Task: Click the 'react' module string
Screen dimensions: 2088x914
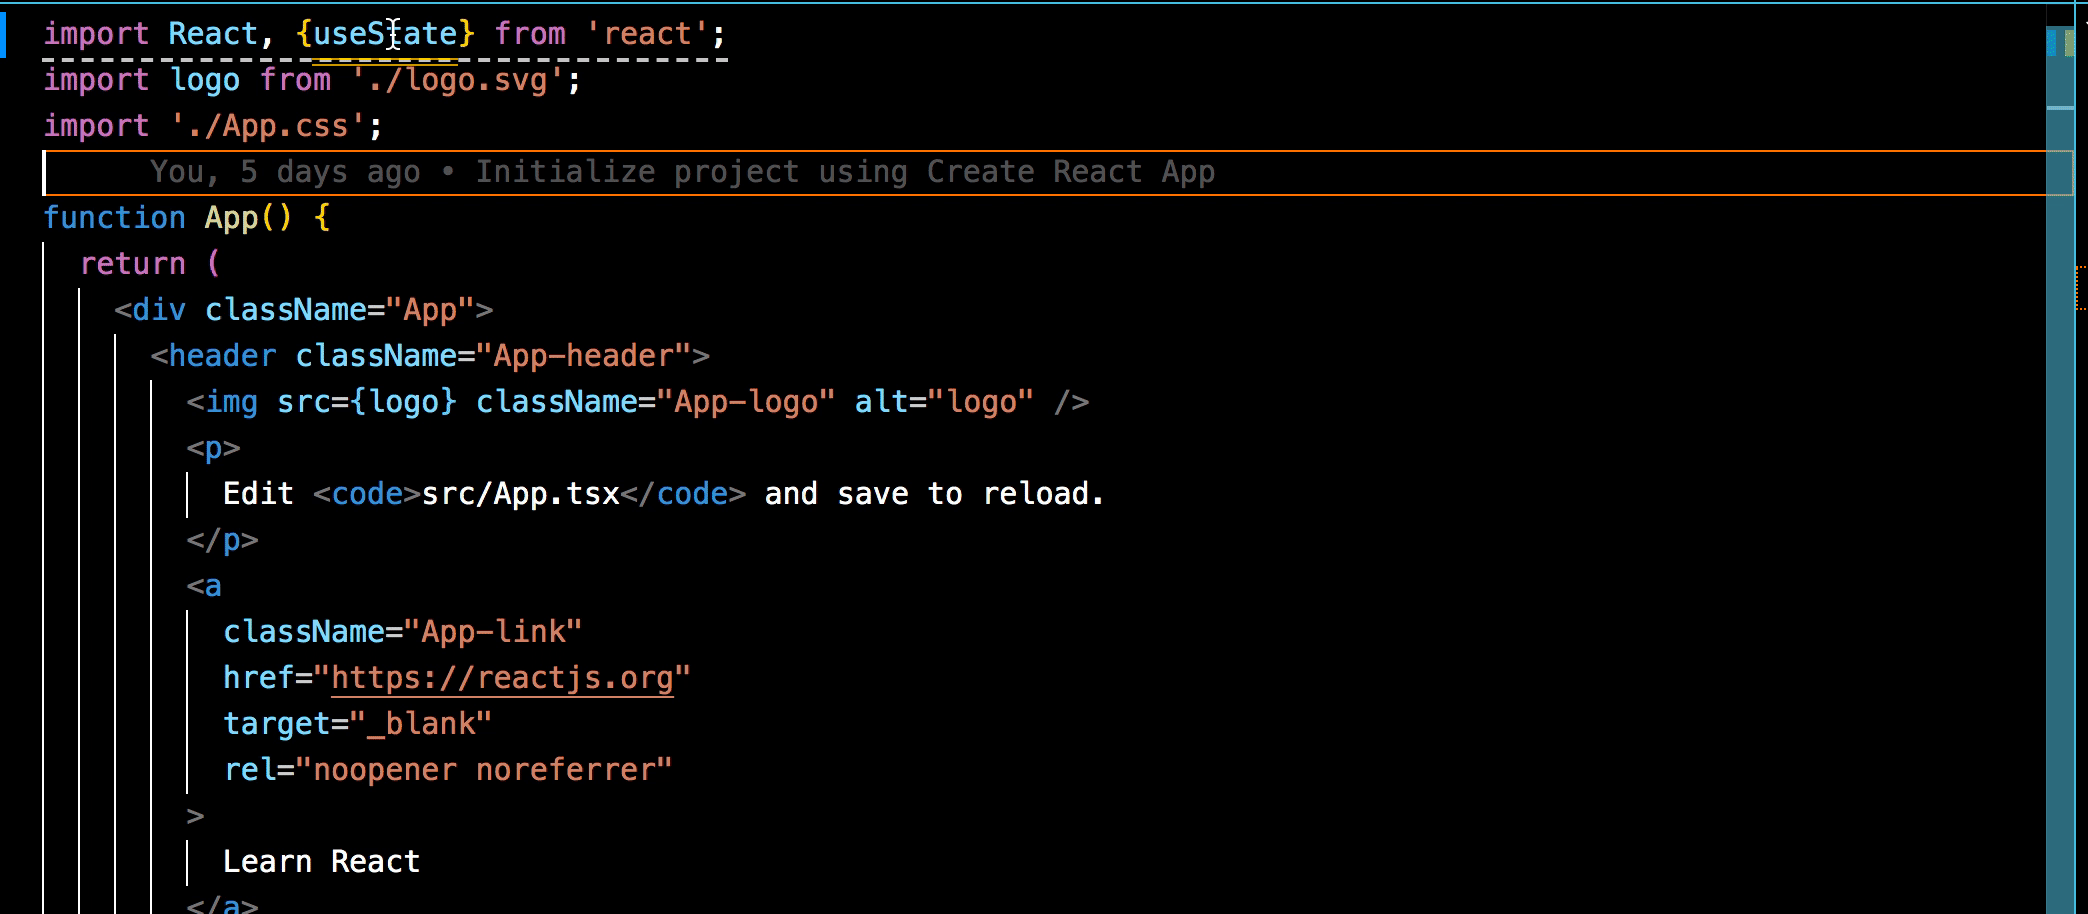Action: pos(647,33)
